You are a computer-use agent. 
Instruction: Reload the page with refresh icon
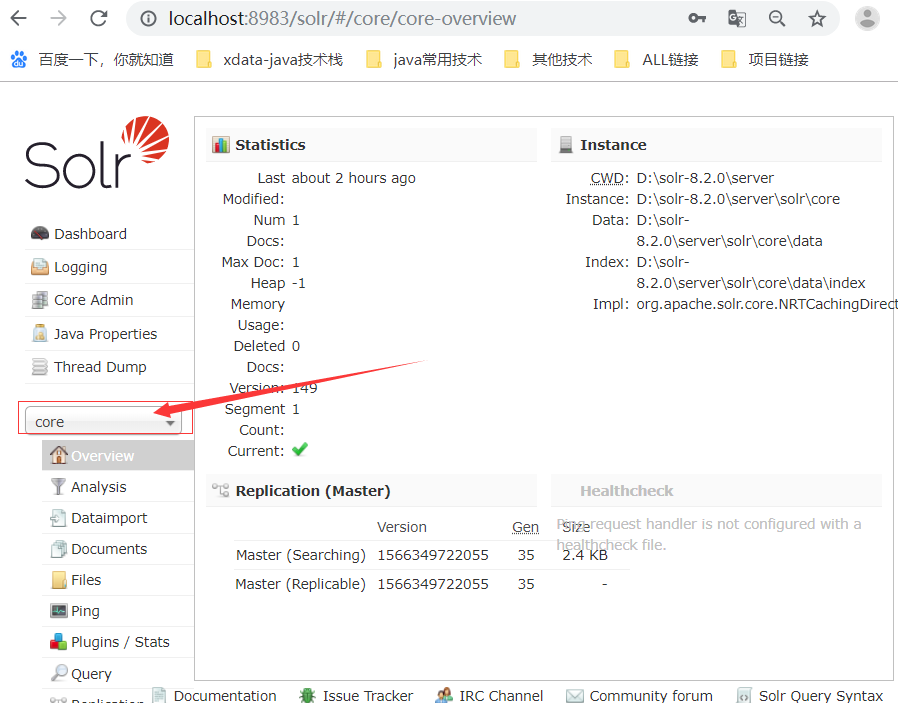(99, 18)
